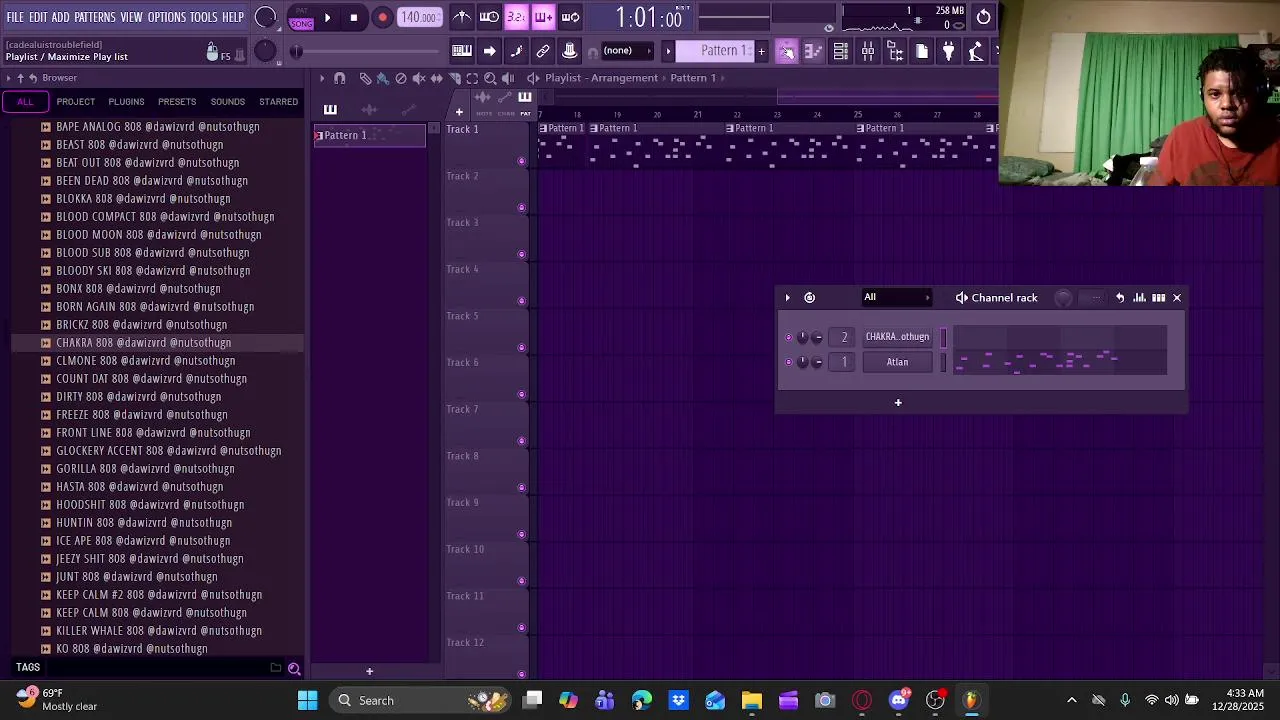Toggle playlist magnet snap icon
The width and height of the screenshot is (1280, 720).
[339, 78]
